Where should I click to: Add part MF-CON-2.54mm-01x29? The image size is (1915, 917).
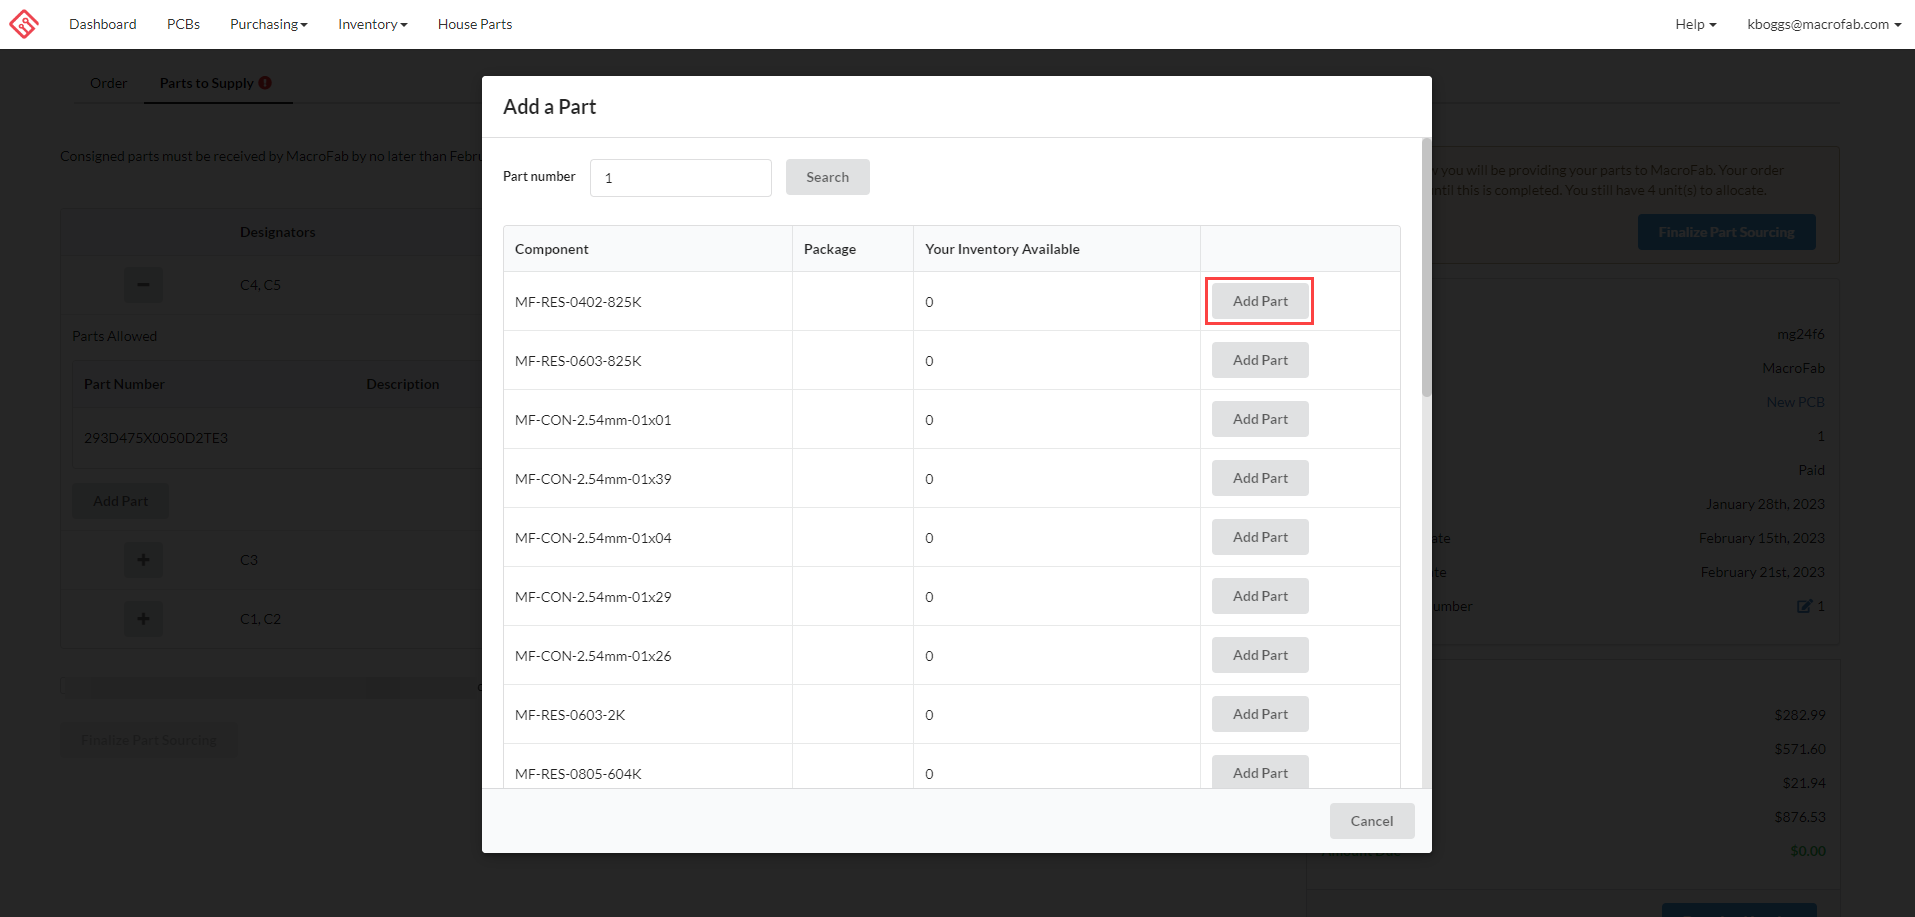[1260, 596]
